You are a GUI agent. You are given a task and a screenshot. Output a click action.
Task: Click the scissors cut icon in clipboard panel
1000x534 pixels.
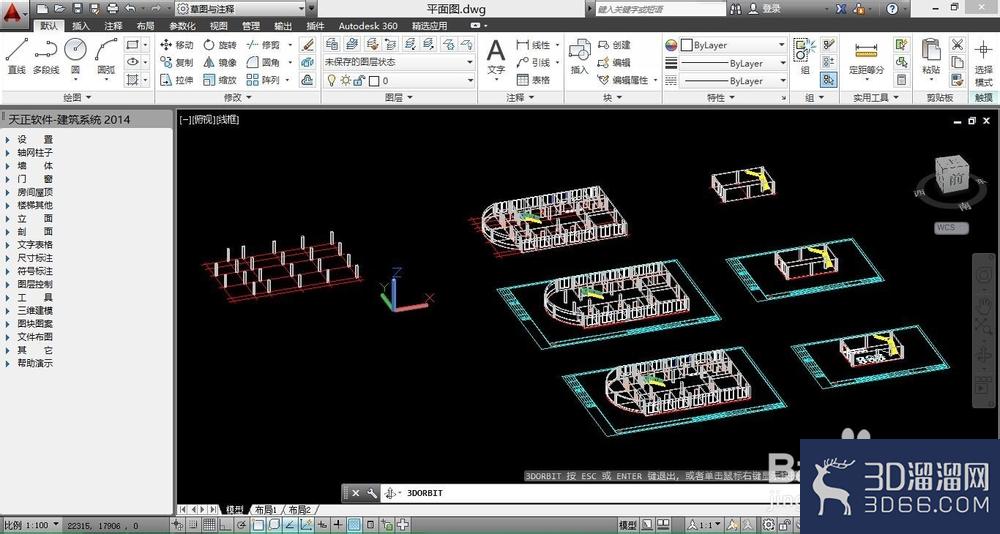957,45
